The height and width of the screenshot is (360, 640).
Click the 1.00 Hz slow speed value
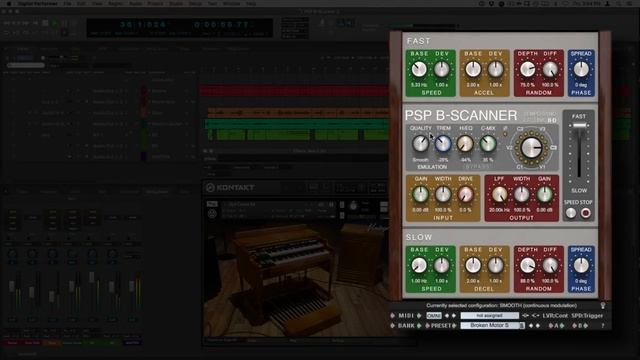coord(419,281)
